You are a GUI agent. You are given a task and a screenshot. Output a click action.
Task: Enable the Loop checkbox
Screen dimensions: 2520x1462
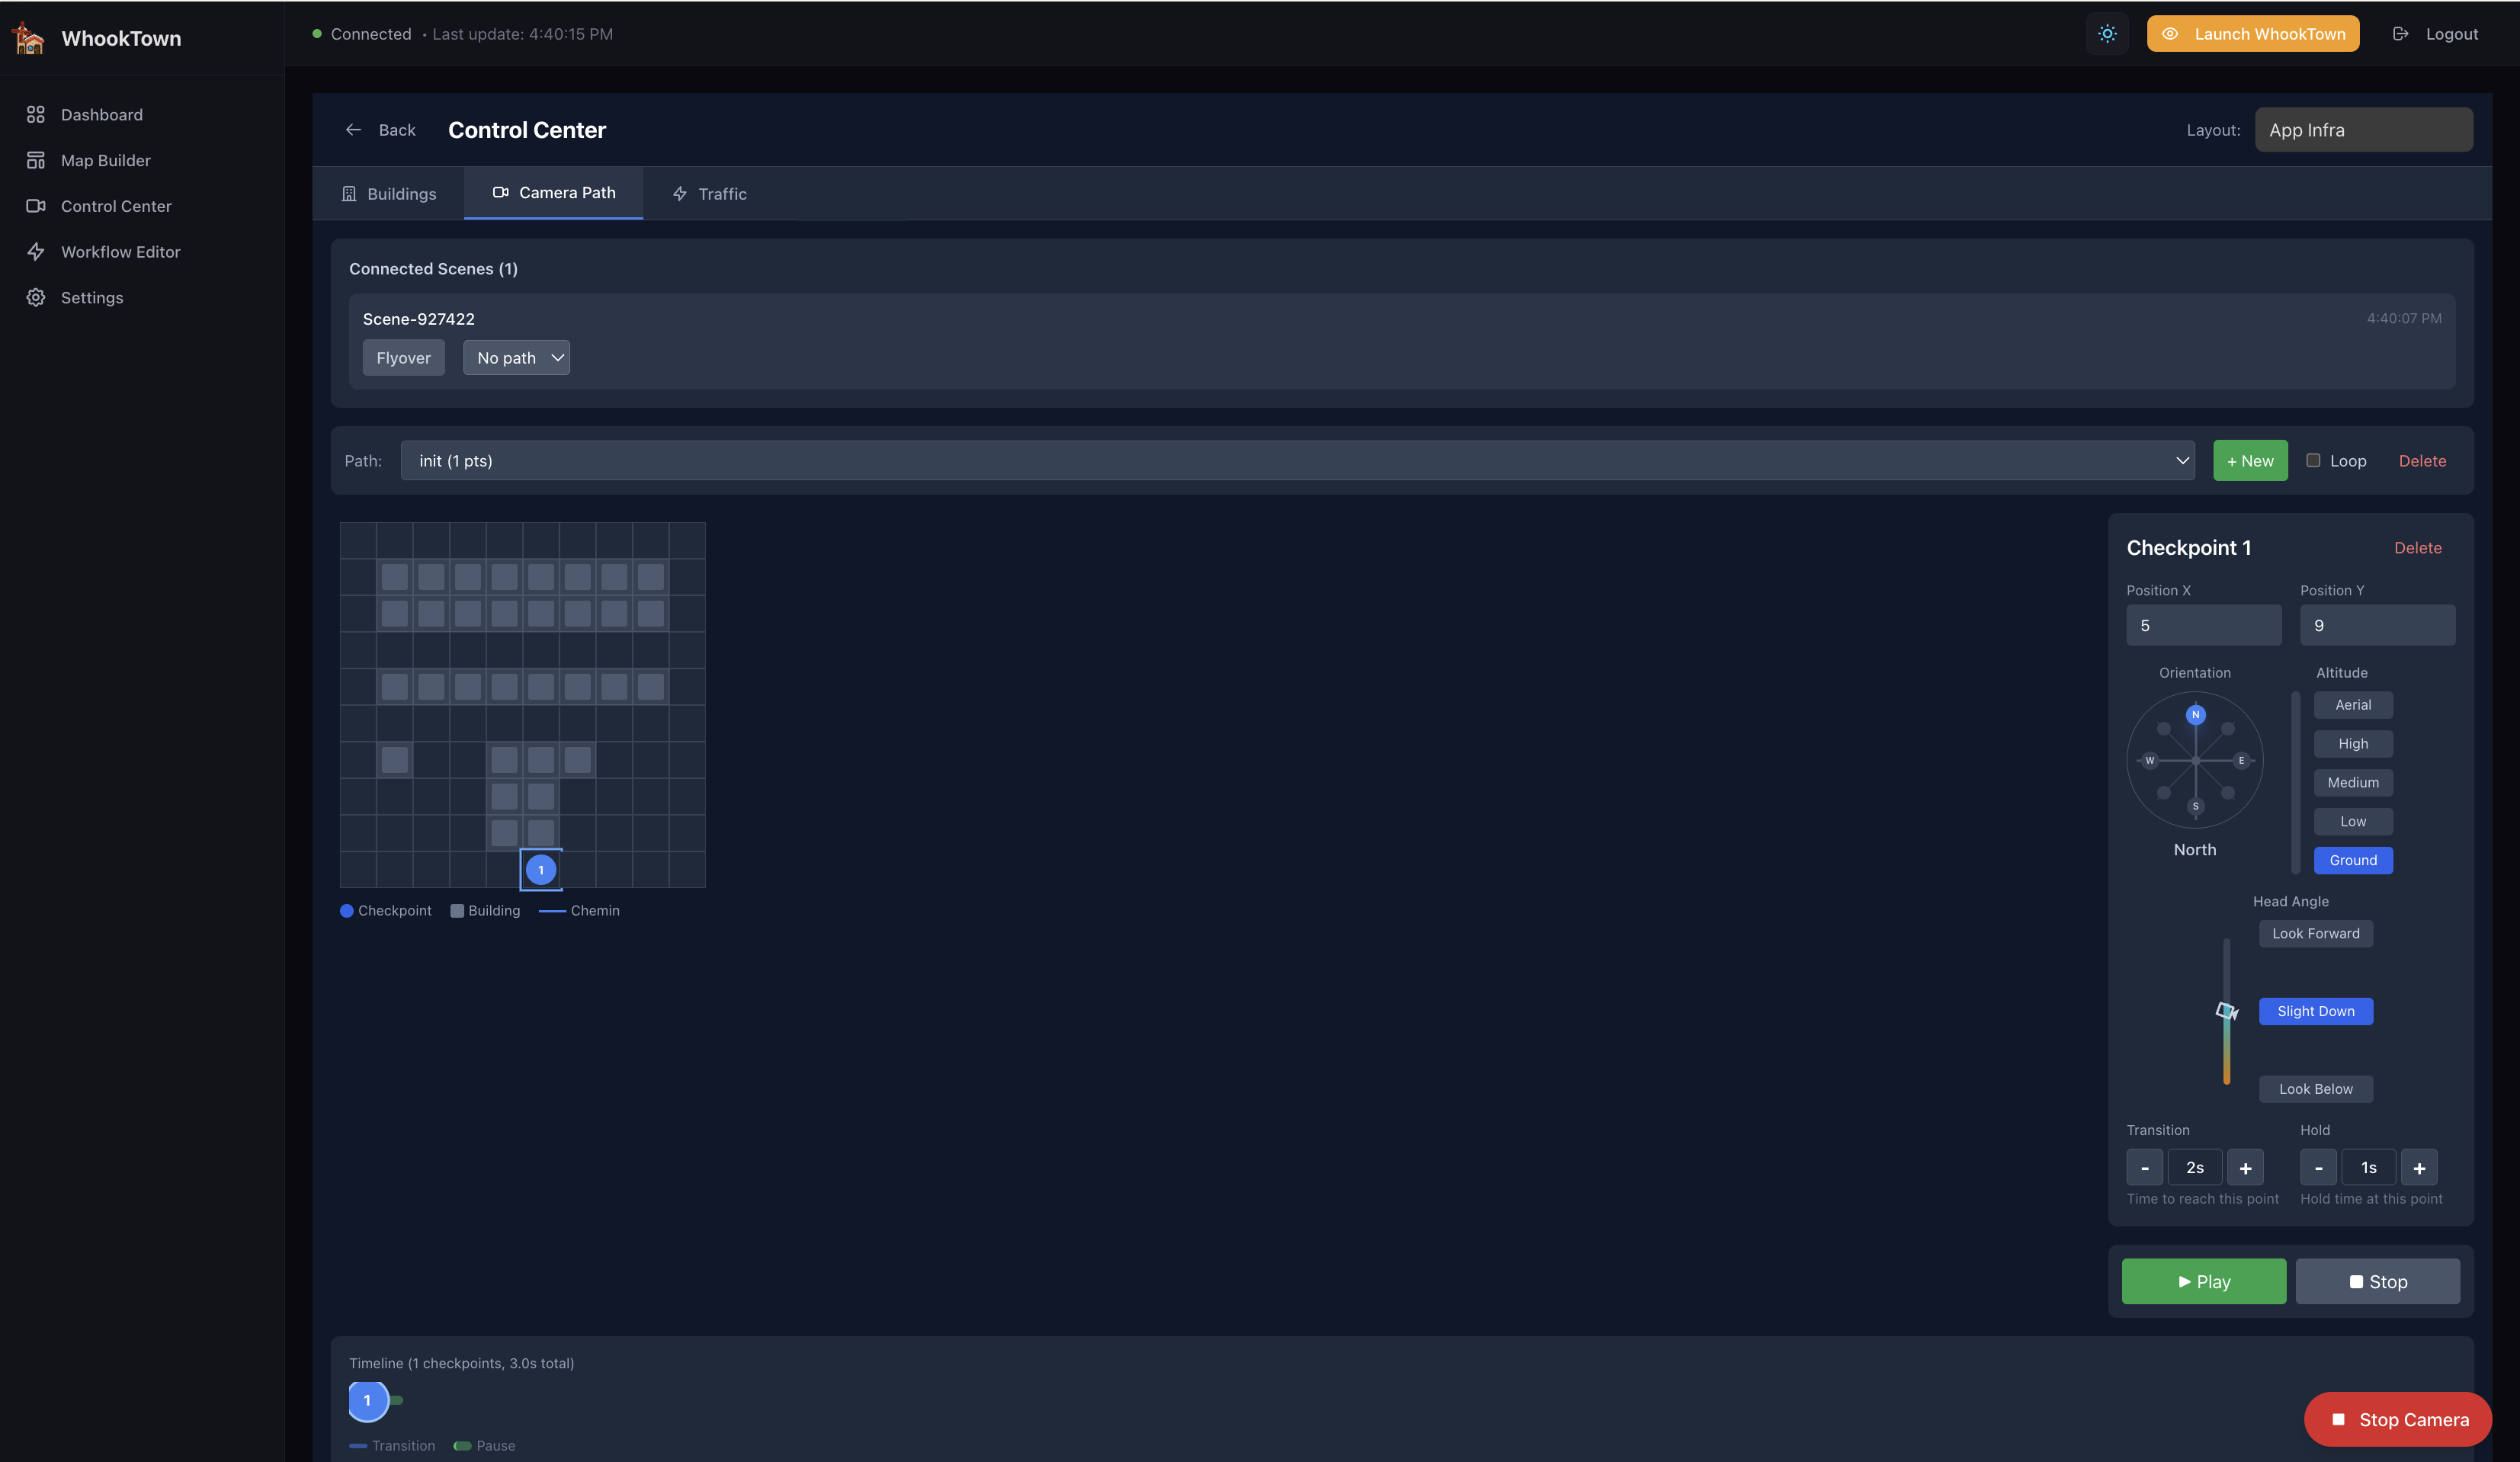[2312, 460]
